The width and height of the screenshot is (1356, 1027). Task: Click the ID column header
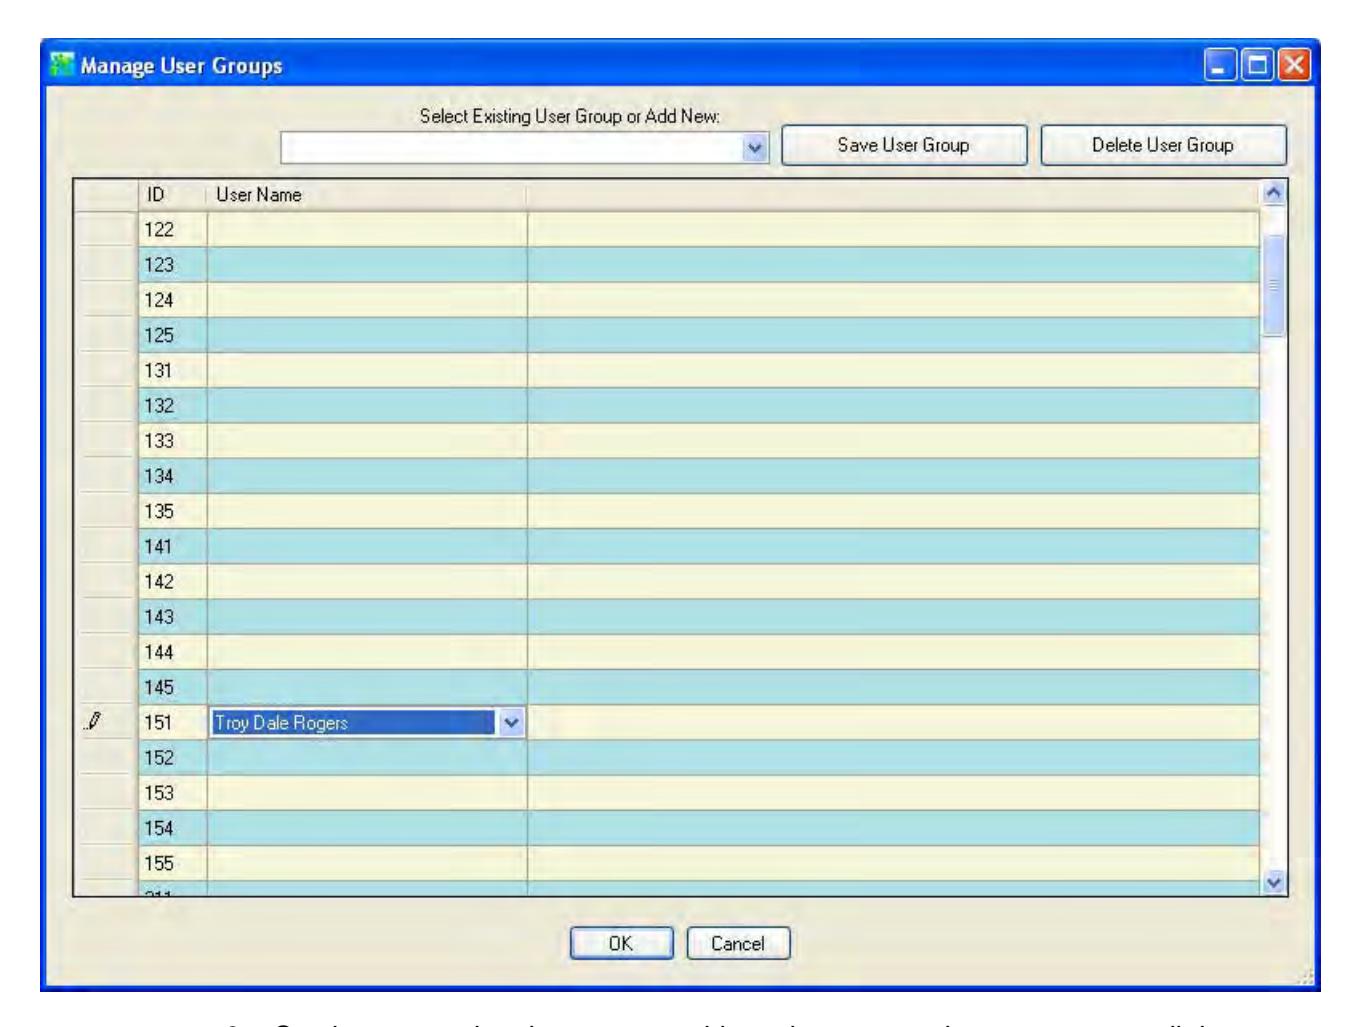coord(172,195)
